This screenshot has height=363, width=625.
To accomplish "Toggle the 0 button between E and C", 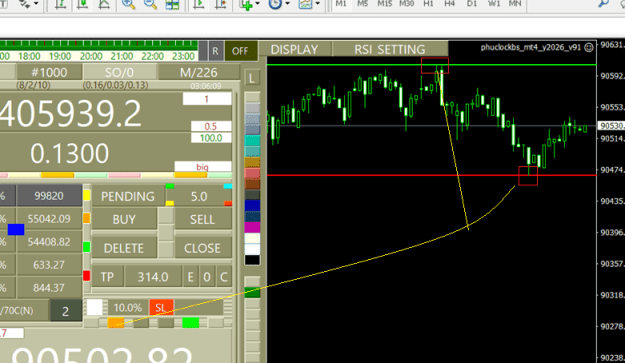I will (207, 277).
